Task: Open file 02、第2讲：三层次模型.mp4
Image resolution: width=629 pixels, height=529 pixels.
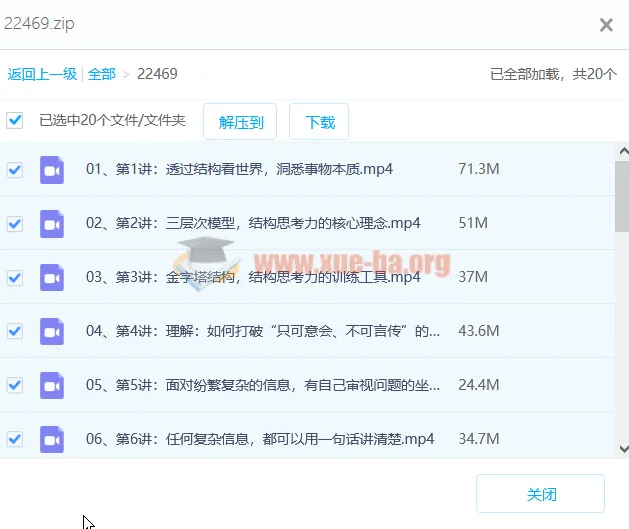Action: [x=253, y=223]
